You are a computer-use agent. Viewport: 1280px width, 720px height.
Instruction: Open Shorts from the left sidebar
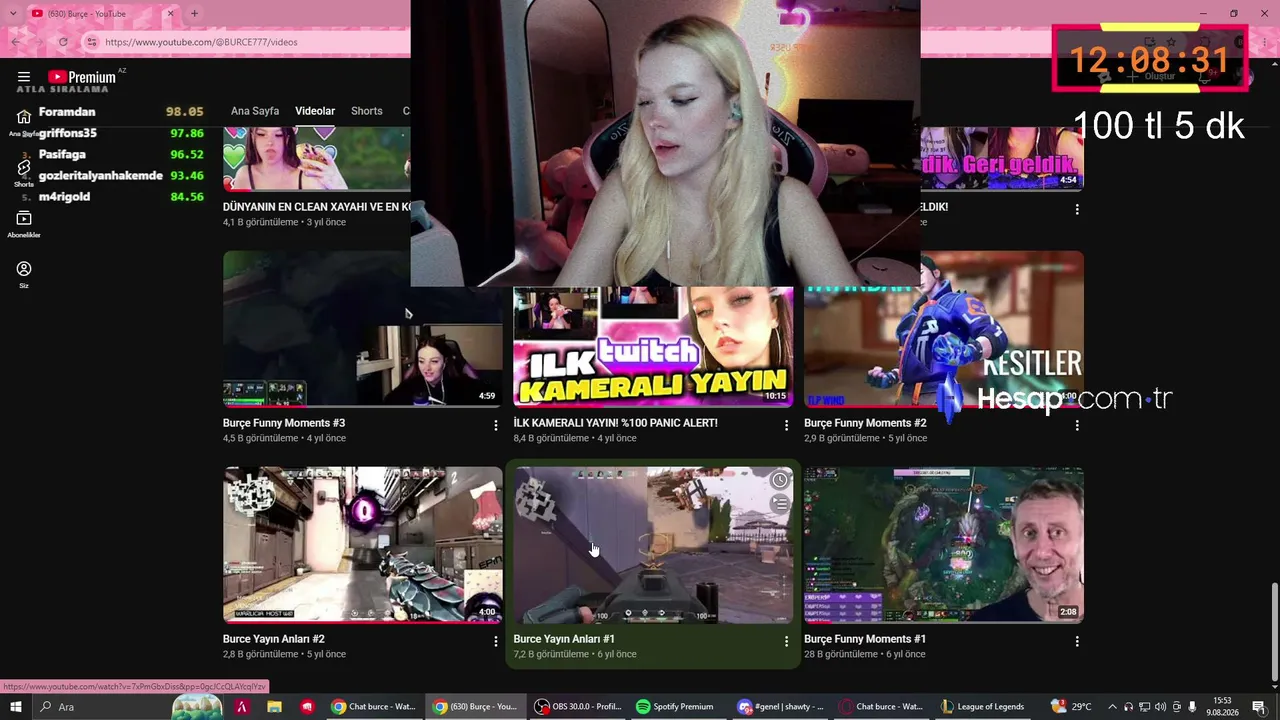24,171
